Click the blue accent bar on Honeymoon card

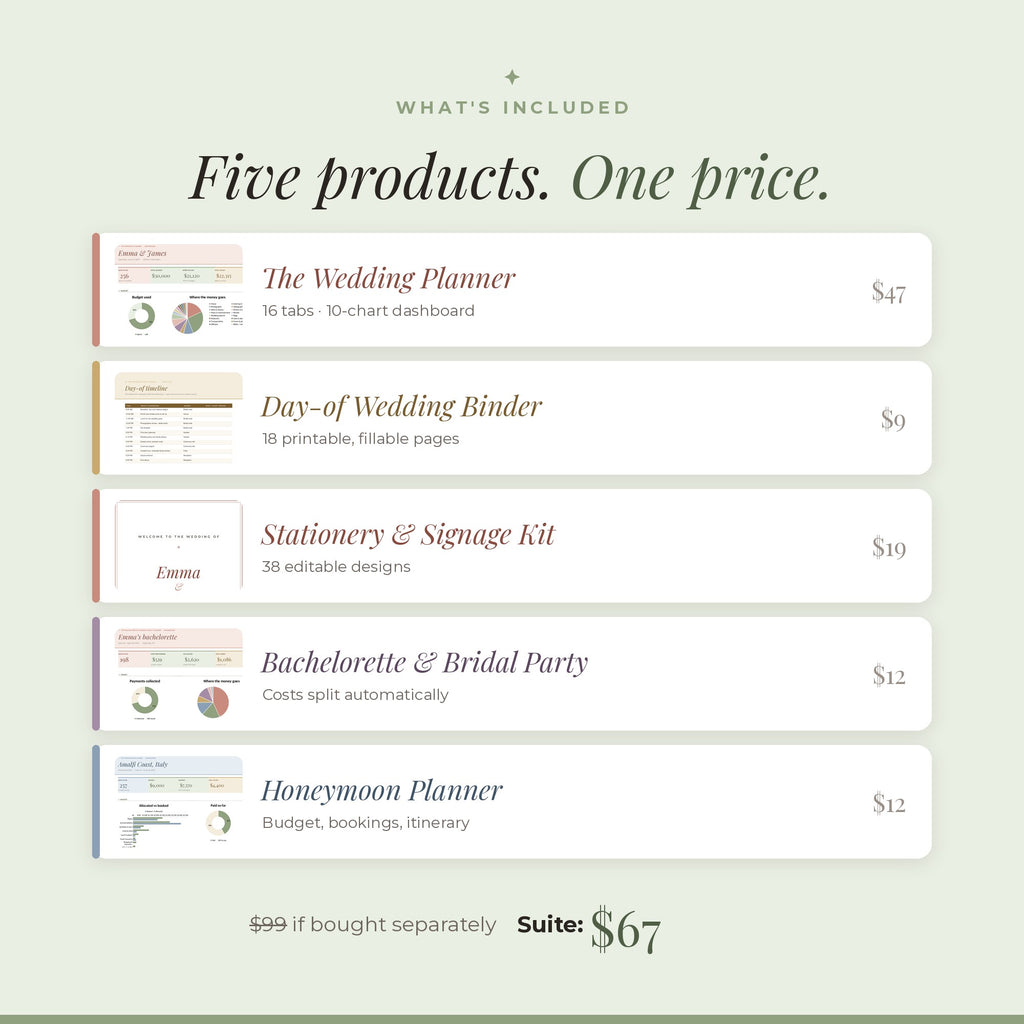click(96, 801)
